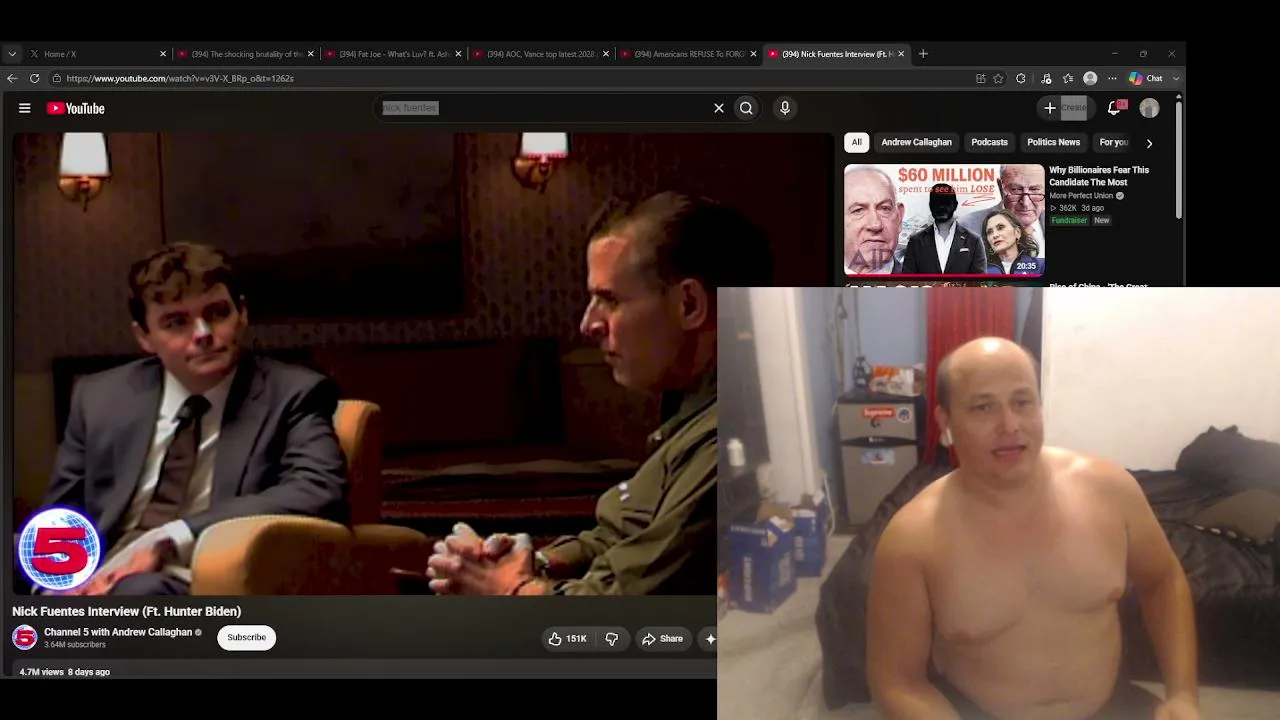The width and height of the screenshot is (1280, 720).
Task: Close the Americans REFUSE tab
Action: click(754, 54)
